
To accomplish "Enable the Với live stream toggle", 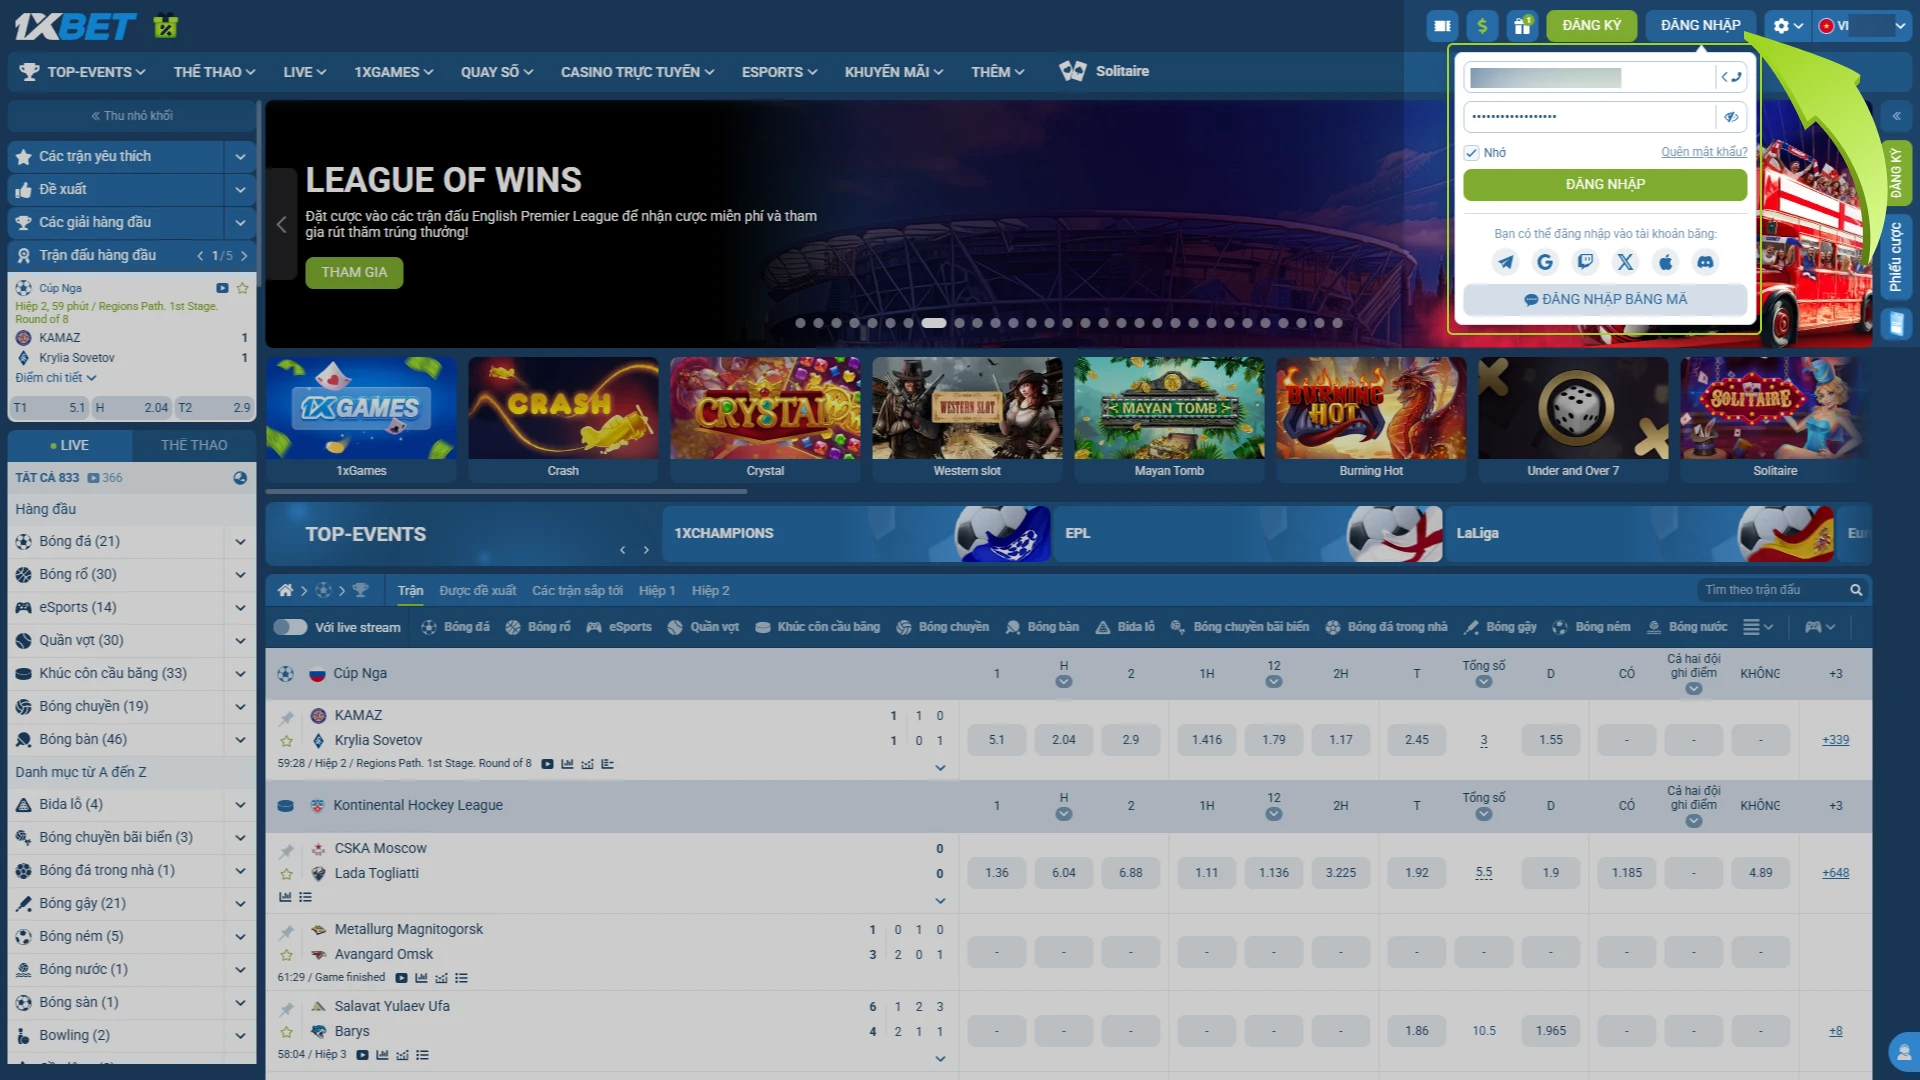I will (290, 627).
